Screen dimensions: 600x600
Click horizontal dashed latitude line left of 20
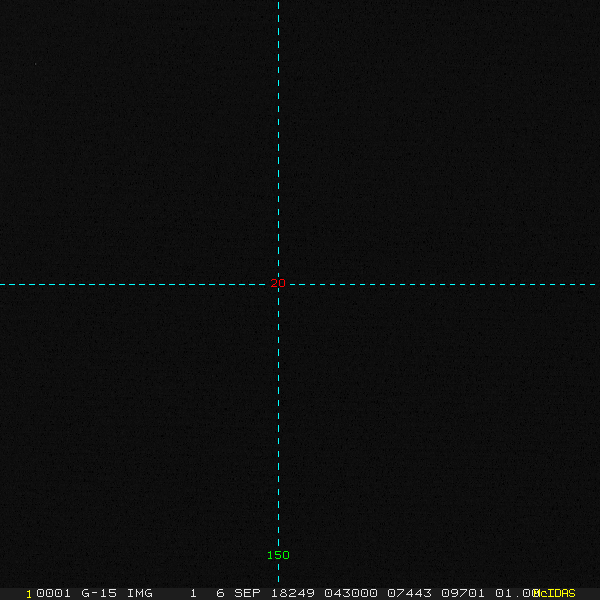pyautogui.click(x=130, y=284)
